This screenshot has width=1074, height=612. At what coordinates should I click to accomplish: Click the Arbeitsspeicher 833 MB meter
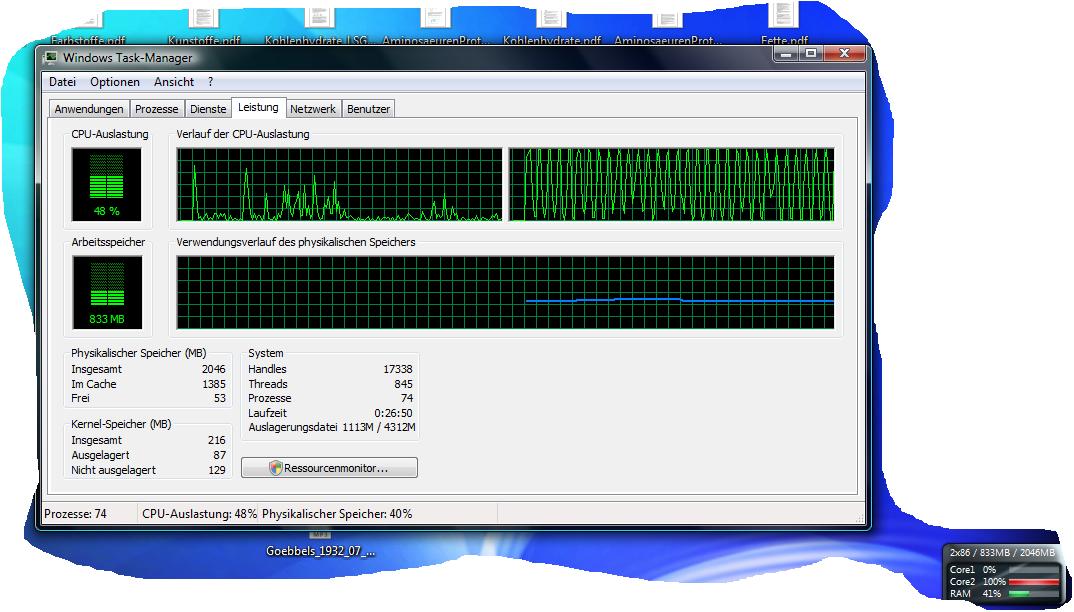point(107,293)
